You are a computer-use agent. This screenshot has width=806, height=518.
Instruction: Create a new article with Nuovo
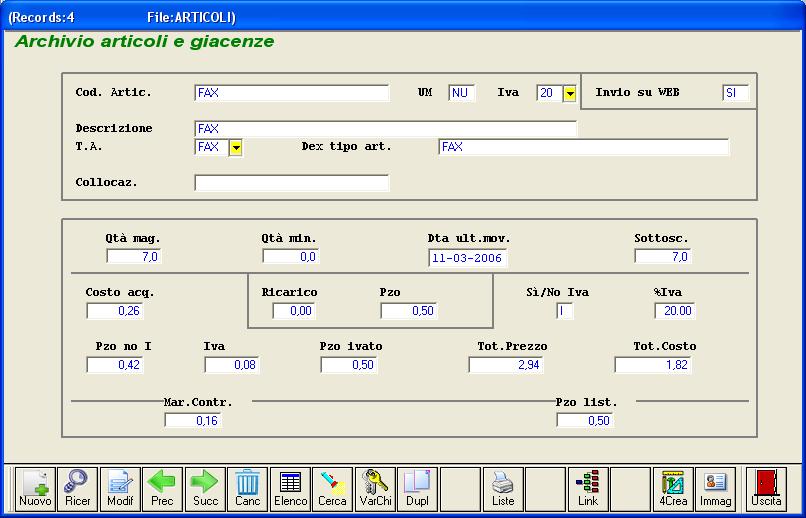point(35,489)
